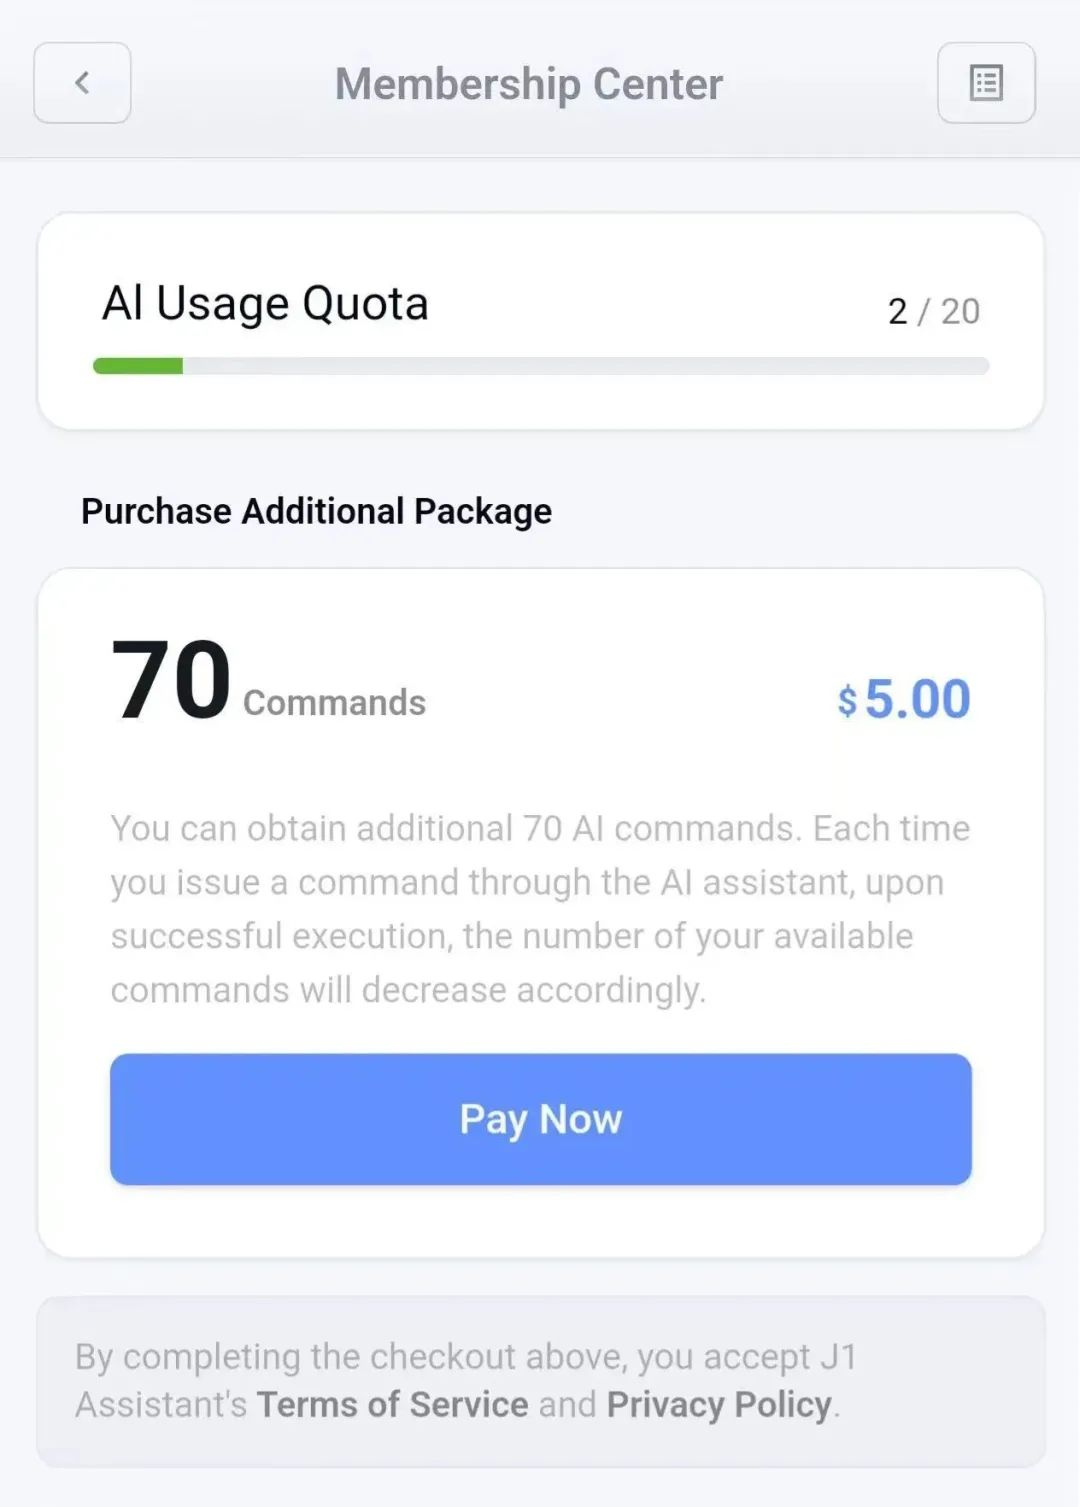The width and height of the screenshot is (1080, 1507).
Task: Click the AI usage quota progress bar
Action: tap(540, 366)
